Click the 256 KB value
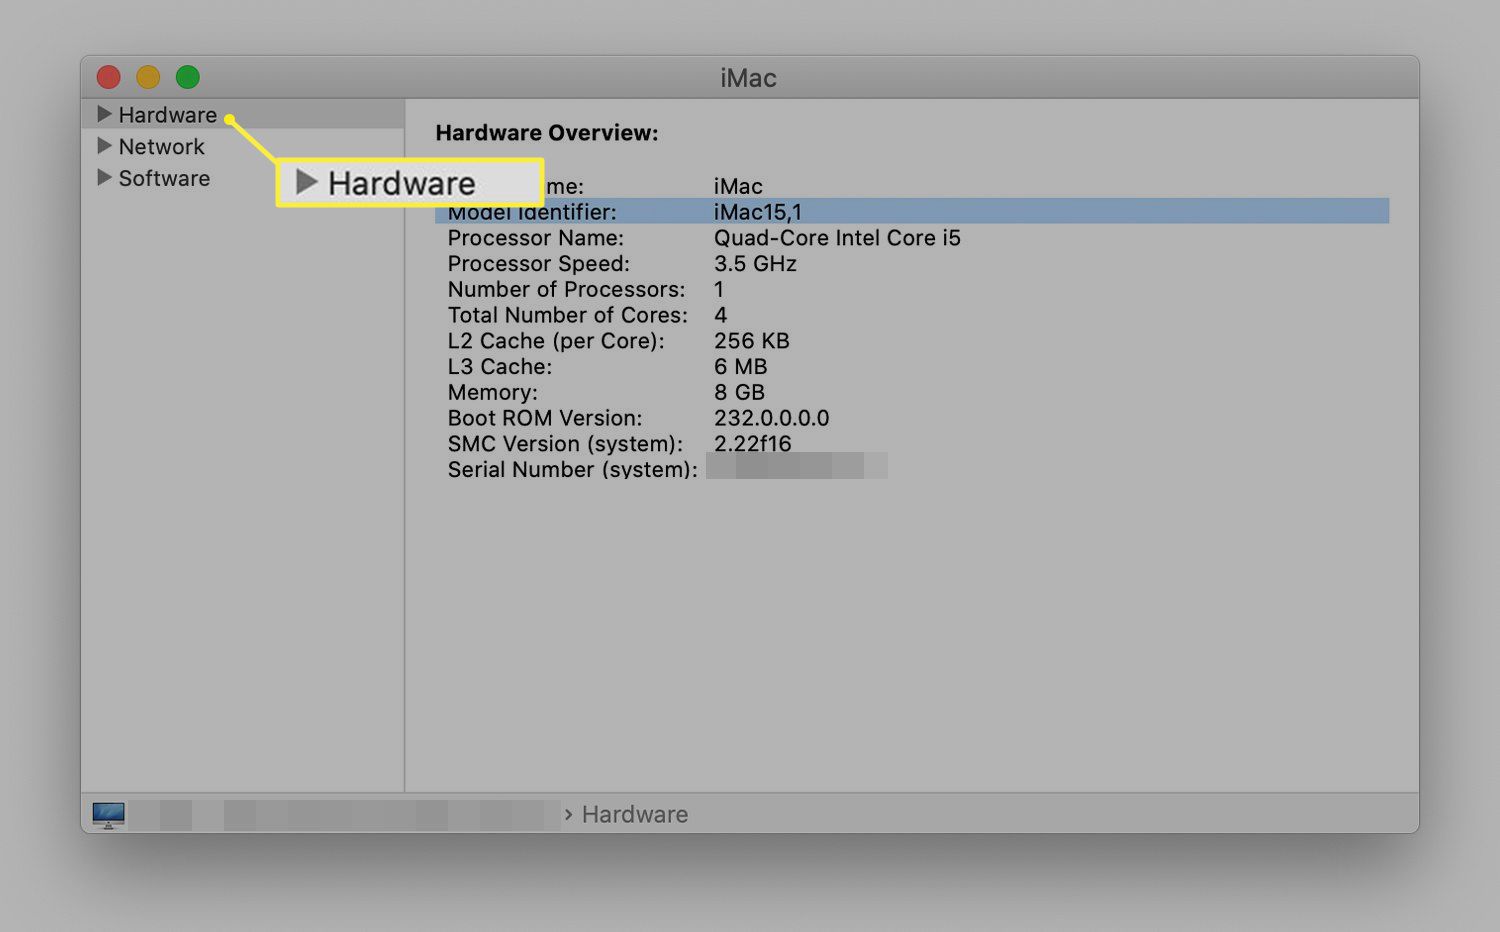 pyautogui.click(x=752, y=341)
